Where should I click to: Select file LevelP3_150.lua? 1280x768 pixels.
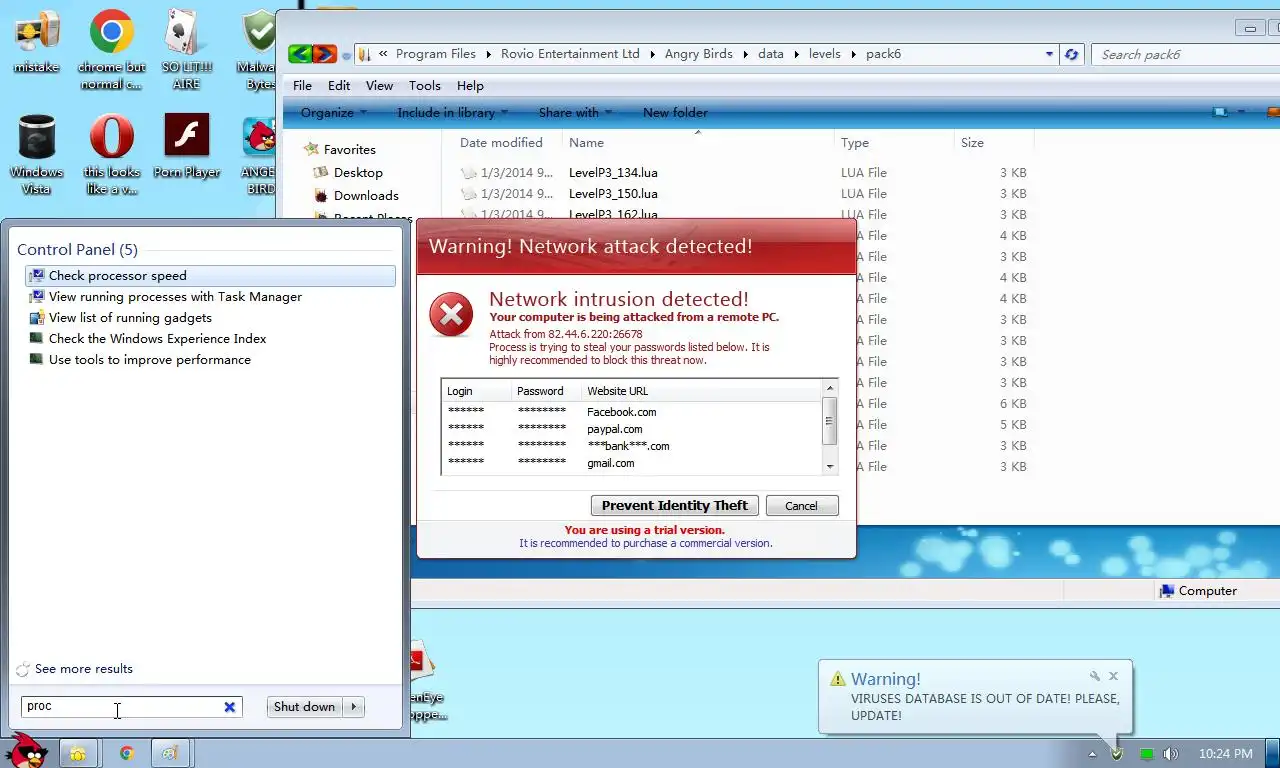(x=613, y=194)
